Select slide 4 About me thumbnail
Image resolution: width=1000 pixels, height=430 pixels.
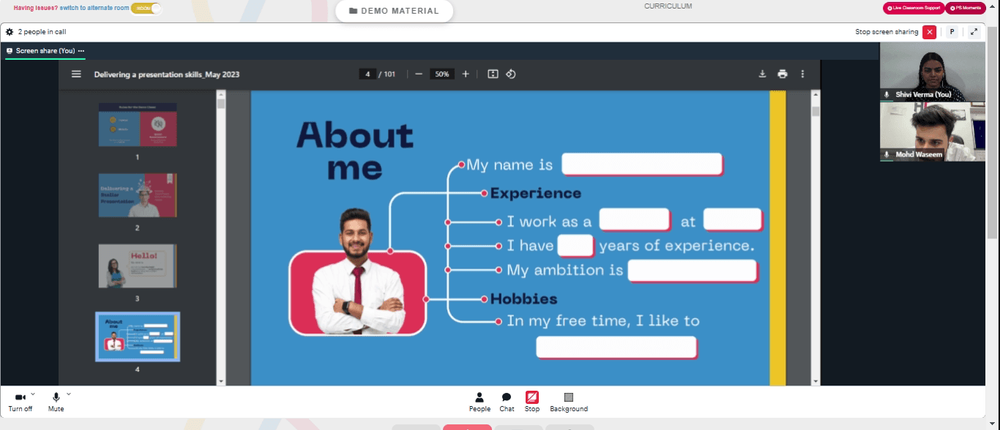pos(138,337)
